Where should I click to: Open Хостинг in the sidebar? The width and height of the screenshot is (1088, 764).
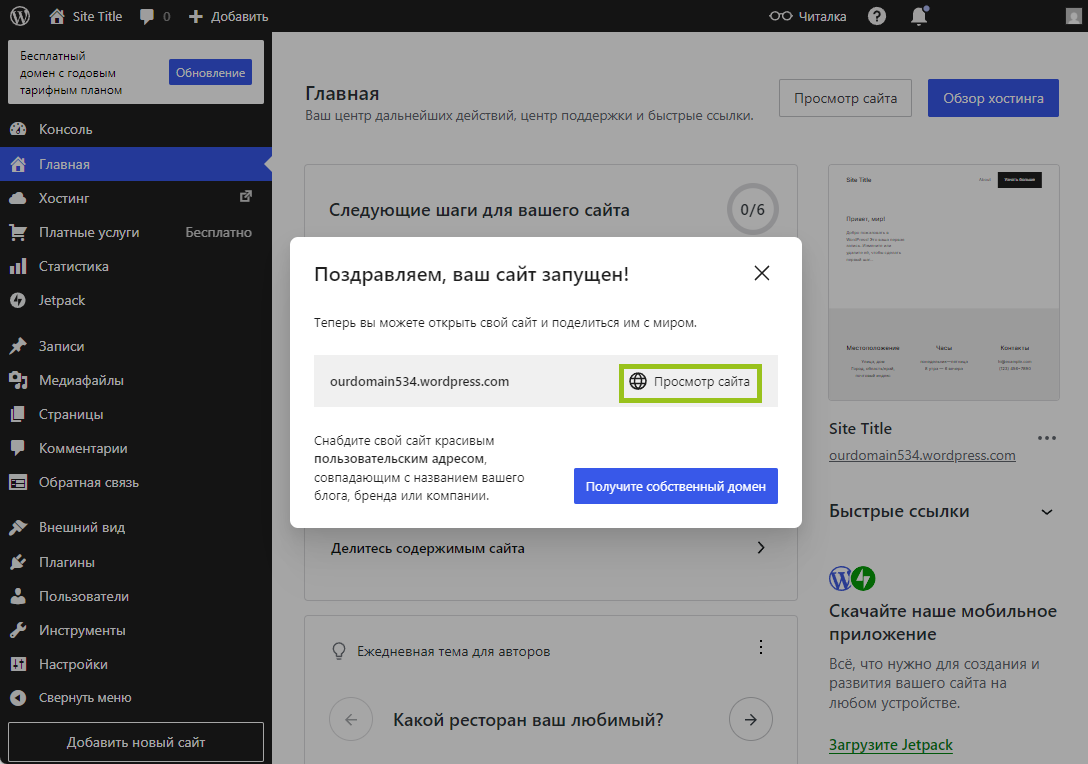pyautogui.click(x=136, y=198)
